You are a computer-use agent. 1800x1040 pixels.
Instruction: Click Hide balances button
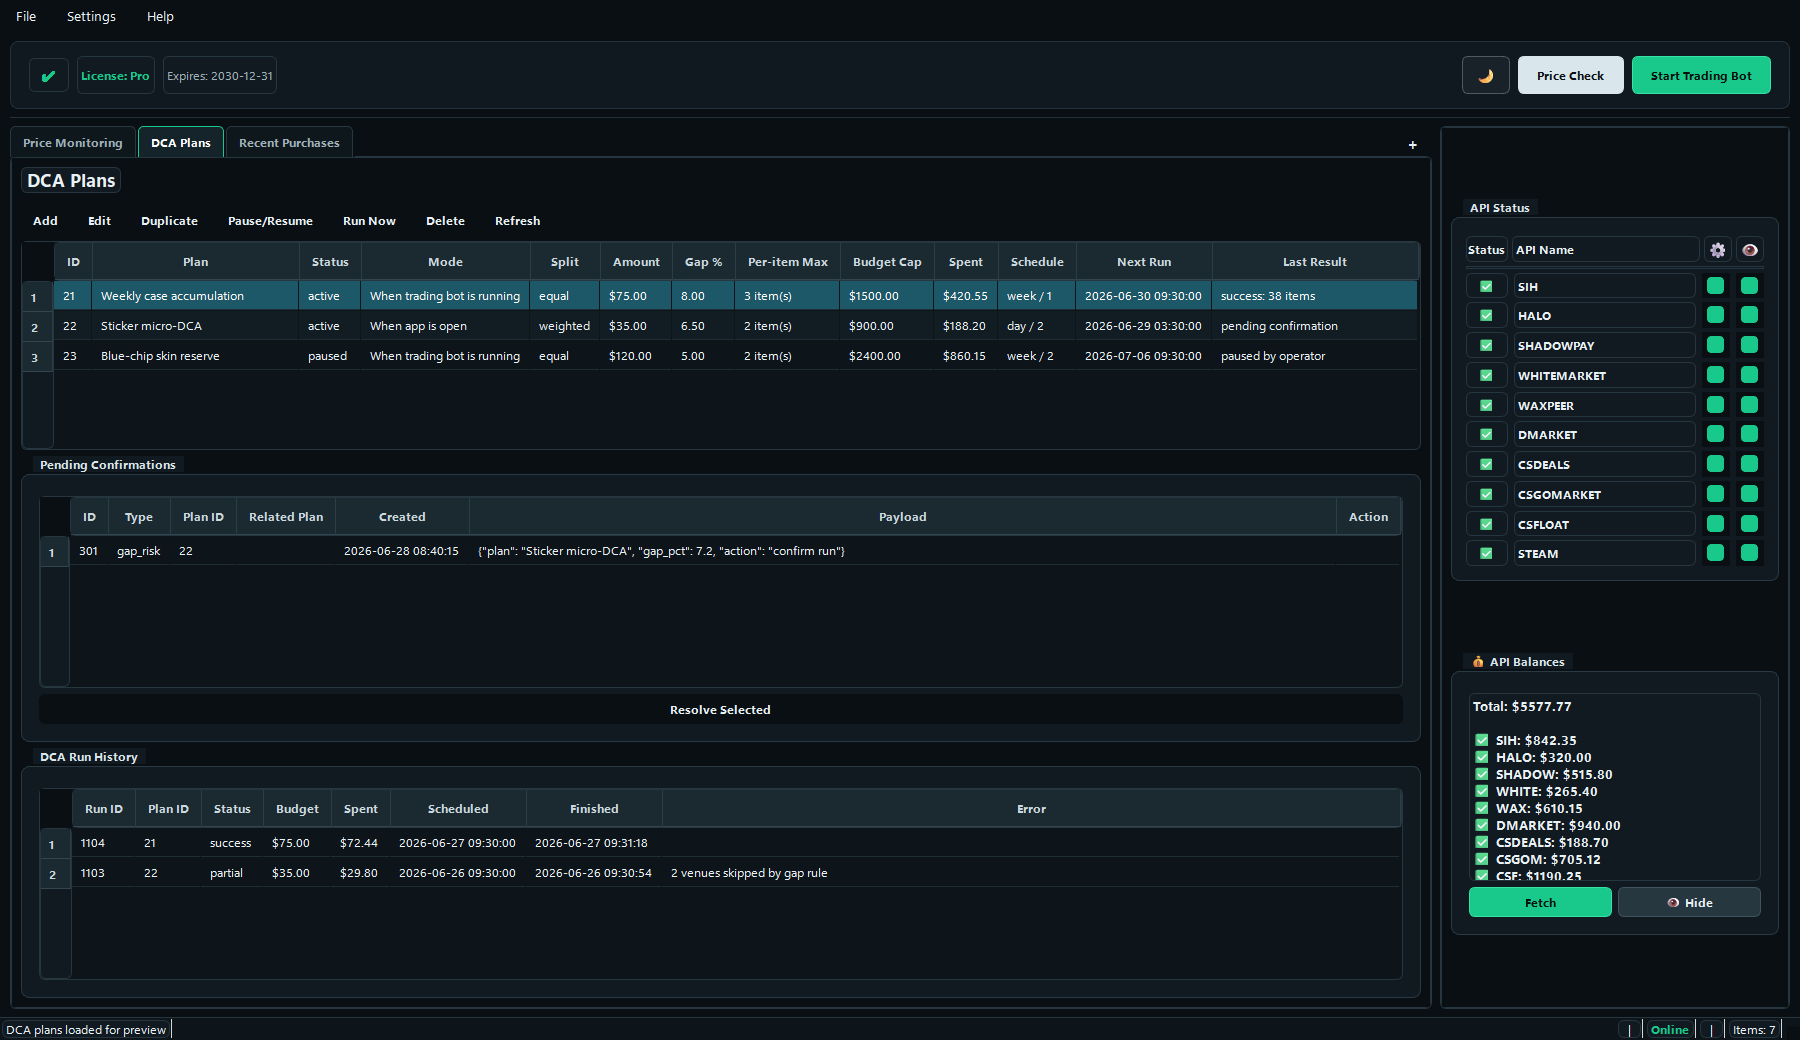(x=1689, y=902)
